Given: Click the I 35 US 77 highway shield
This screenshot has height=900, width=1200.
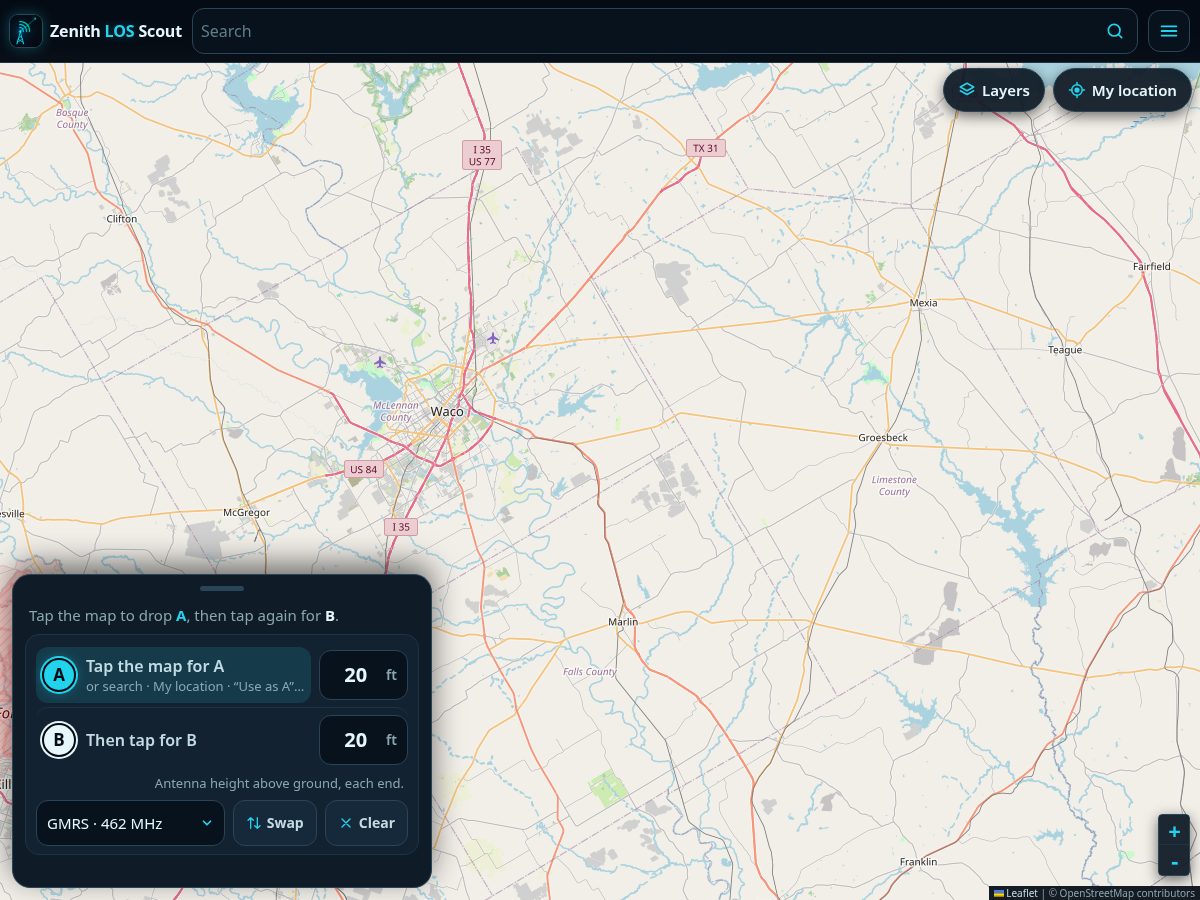Looking at the screenshot, I should coord(482,155).
